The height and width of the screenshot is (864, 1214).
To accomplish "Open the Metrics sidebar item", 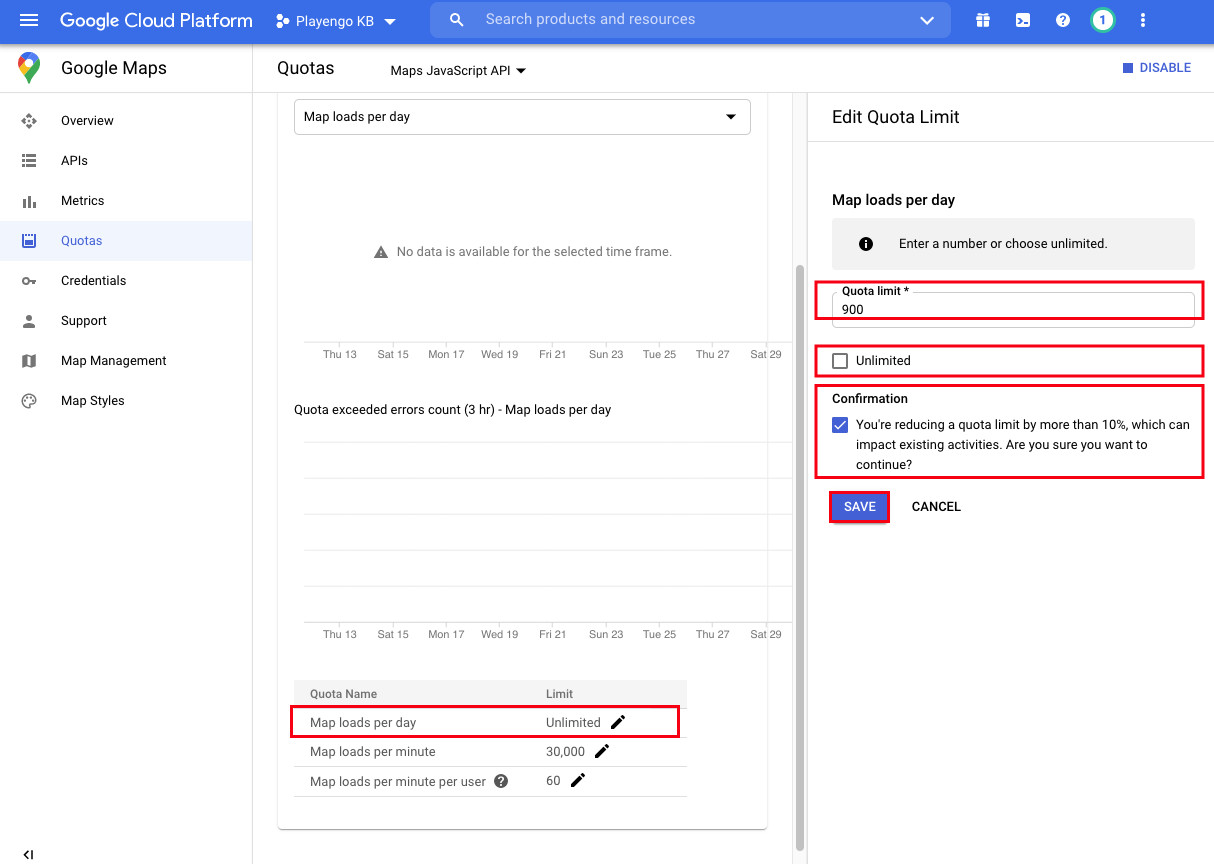I will pos(82,201).
